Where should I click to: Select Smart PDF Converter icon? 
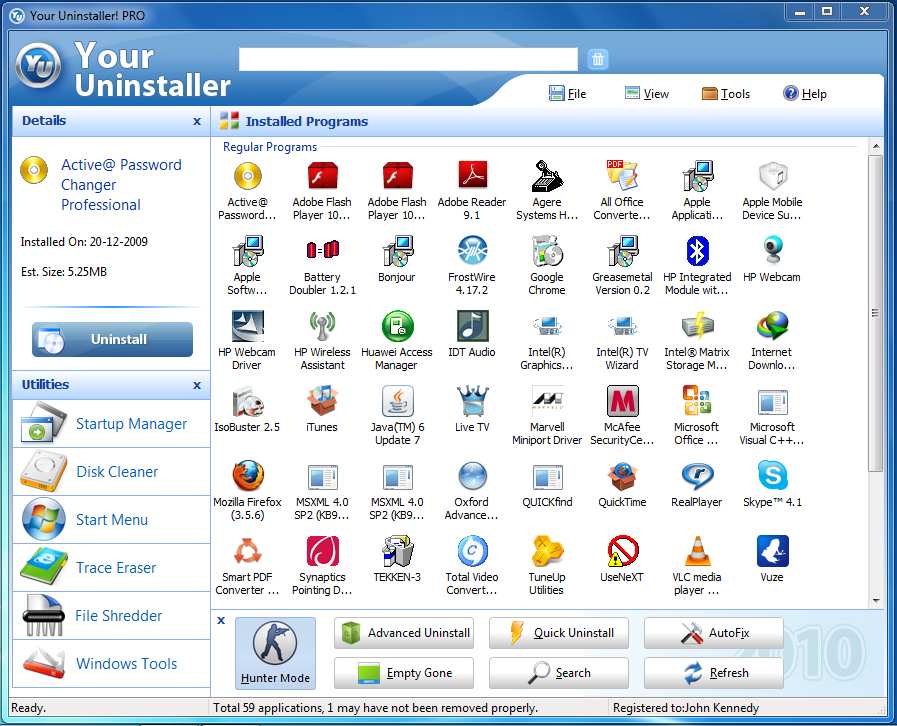(x=248, y=551)
